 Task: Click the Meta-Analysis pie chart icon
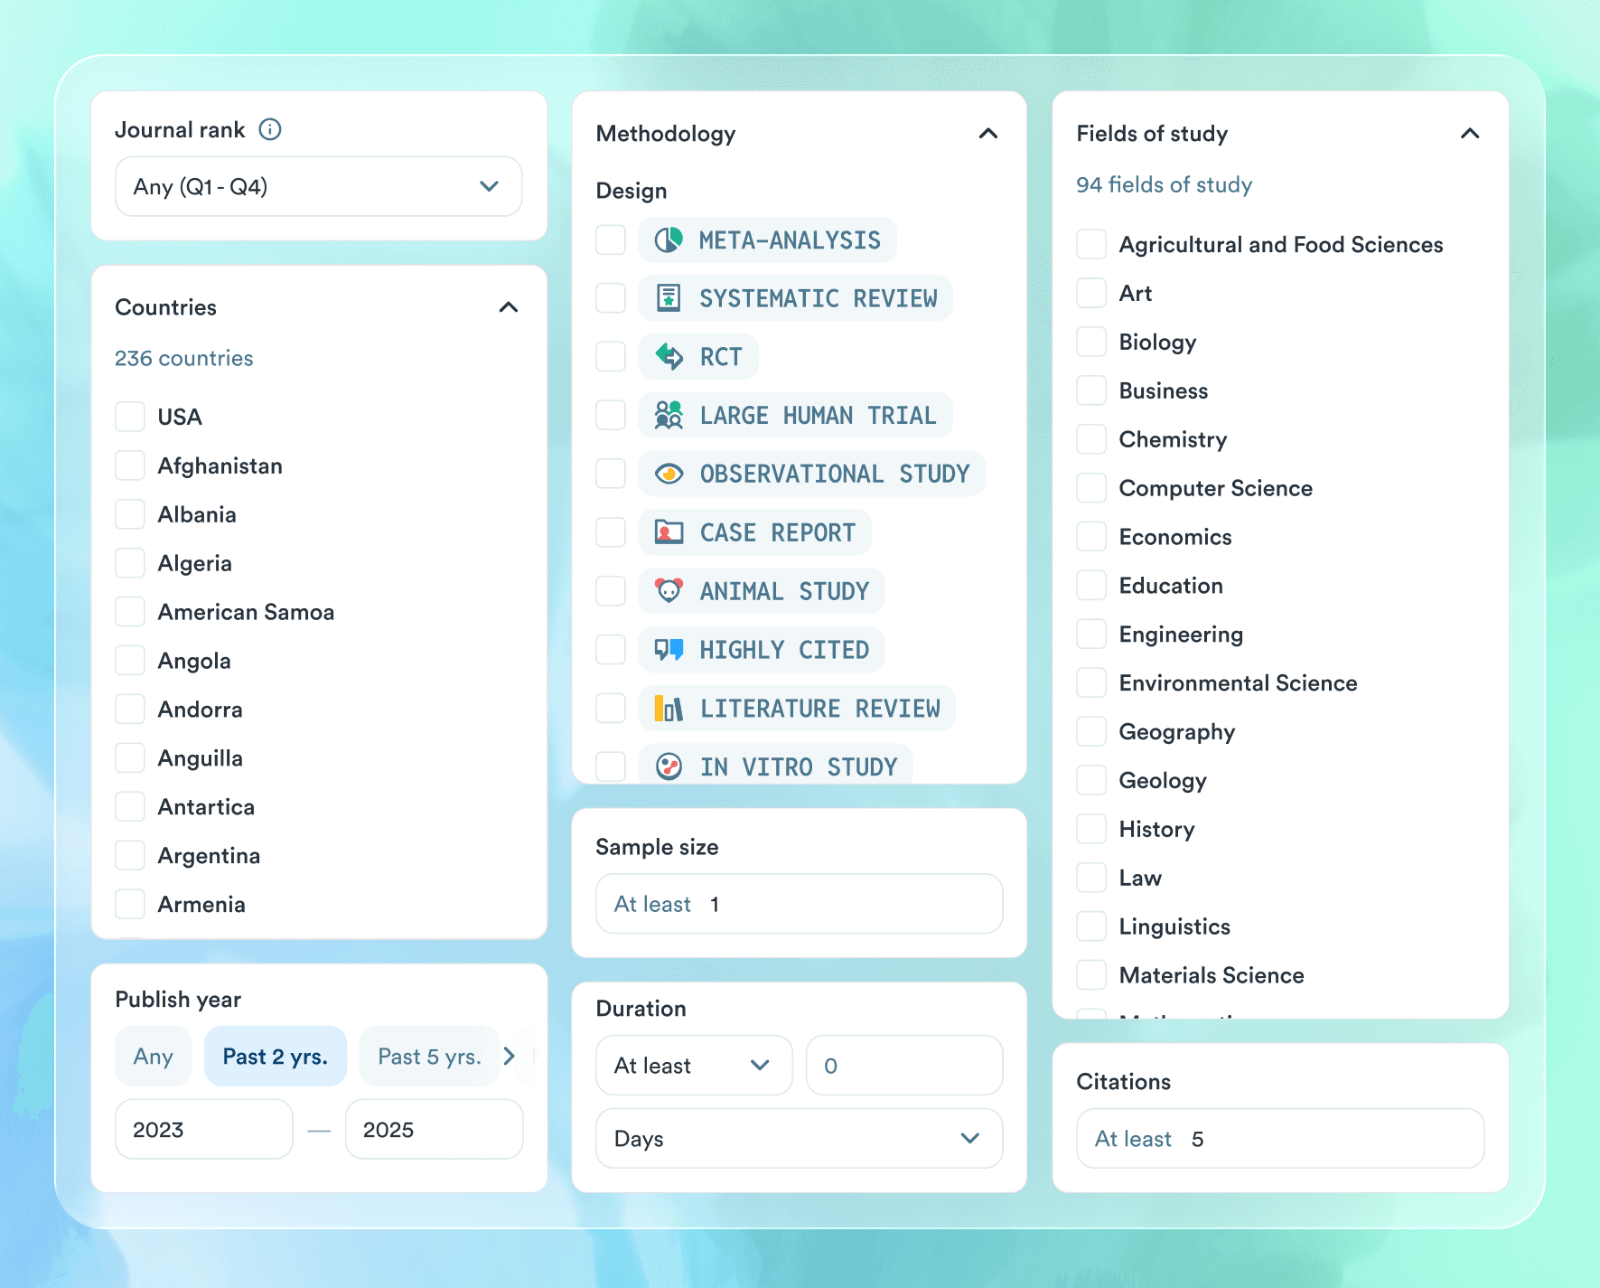tap(668, 240)
